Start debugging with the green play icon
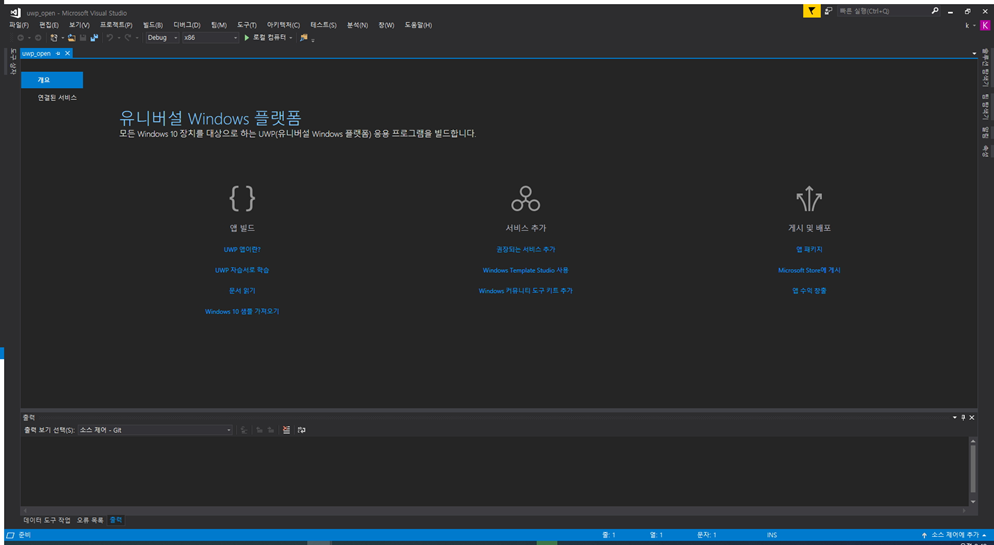Screen dimensions: 994x545 pos(247,38)
